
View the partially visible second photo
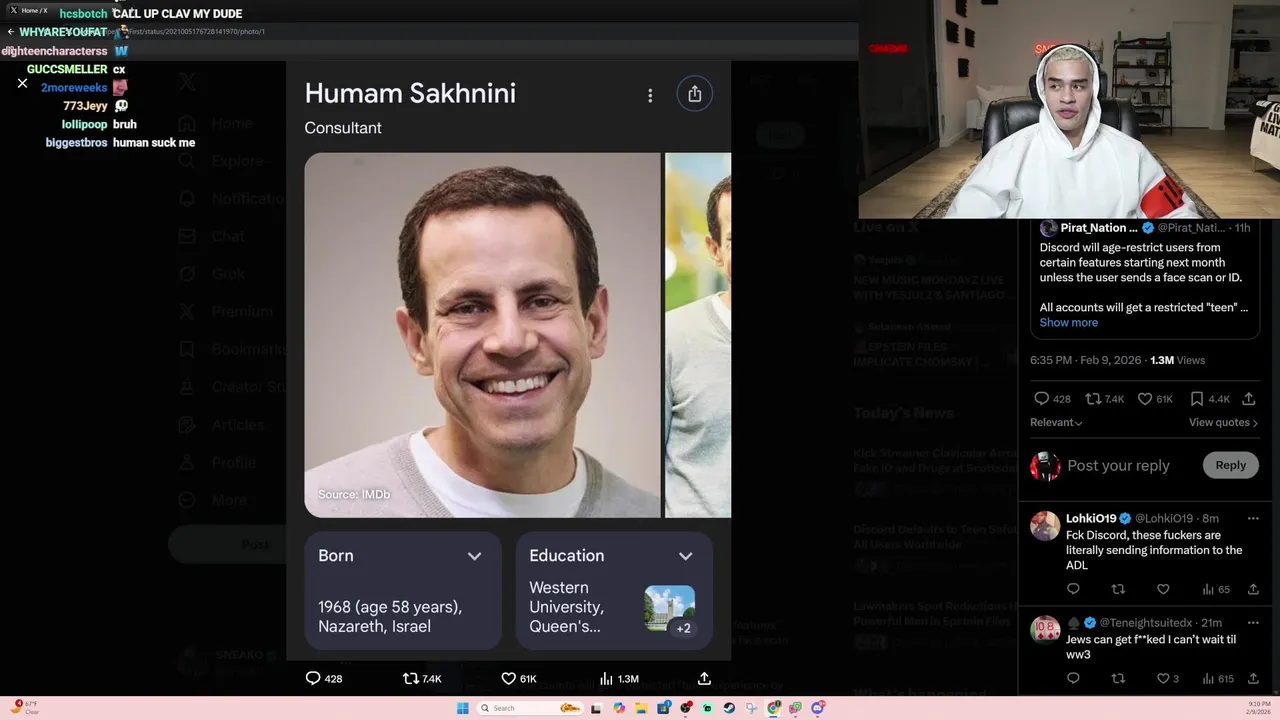coord(698,335)
